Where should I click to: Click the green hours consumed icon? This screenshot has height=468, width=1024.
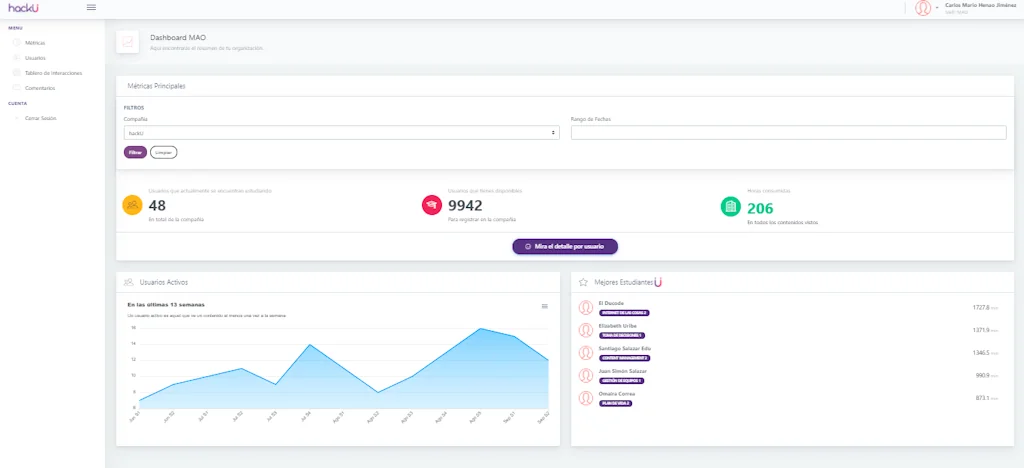731,206
